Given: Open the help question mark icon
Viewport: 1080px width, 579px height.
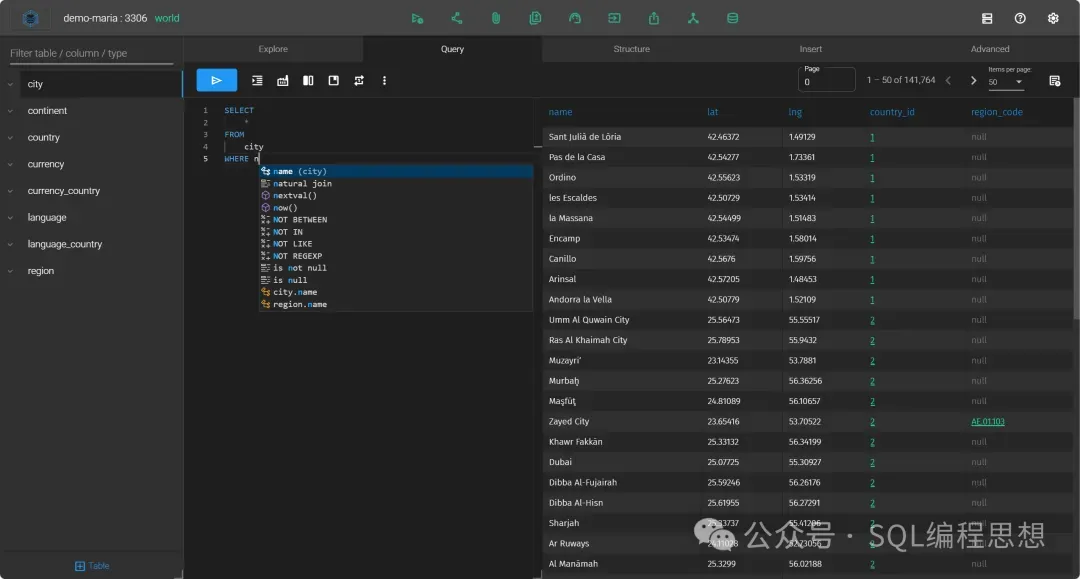Looking at the screenshot, I should [1020, 19].
